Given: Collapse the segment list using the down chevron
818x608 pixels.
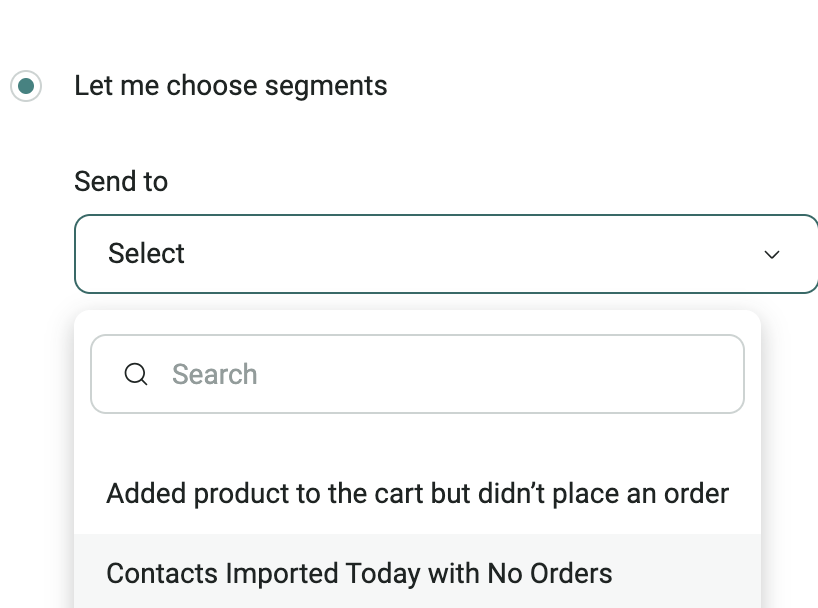Looking at the screenshot, I should click(x=771, y=254).
